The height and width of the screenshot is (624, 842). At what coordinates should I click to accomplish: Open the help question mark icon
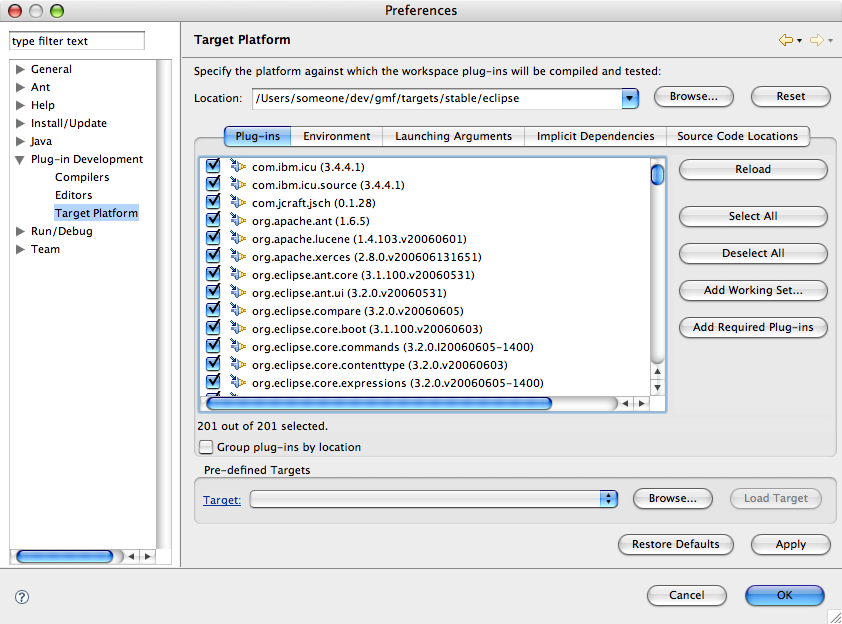coord(22,597)
